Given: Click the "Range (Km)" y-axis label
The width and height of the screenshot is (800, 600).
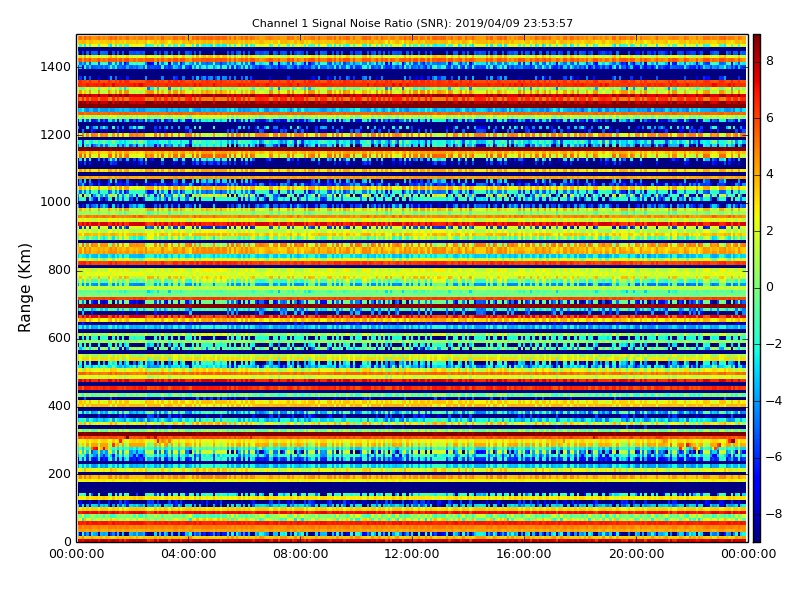Looking at the screenshot, I should [24, 288].
